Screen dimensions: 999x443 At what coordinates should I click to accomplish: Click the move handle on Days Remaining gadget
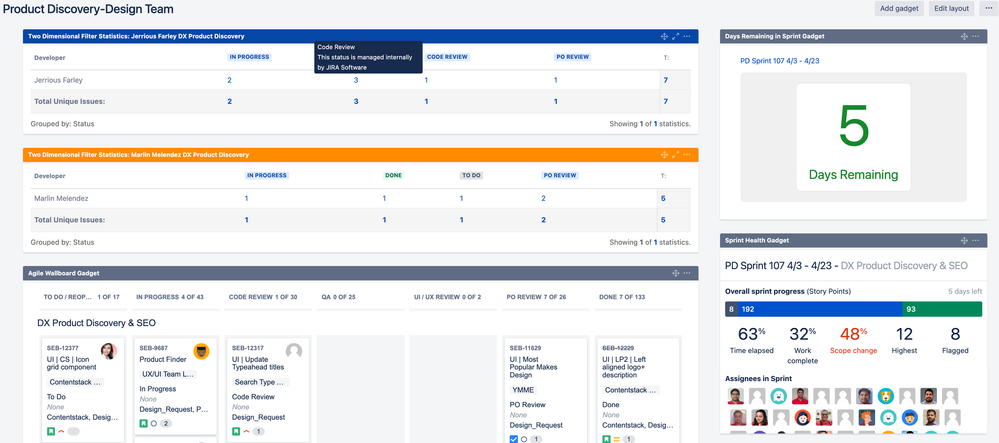pos(965,36)
